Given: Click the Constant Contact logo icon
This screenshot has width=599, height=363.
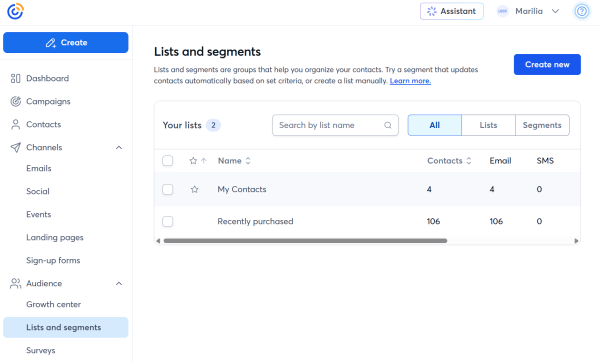Looking at the screenshot, I should (15, 11).
